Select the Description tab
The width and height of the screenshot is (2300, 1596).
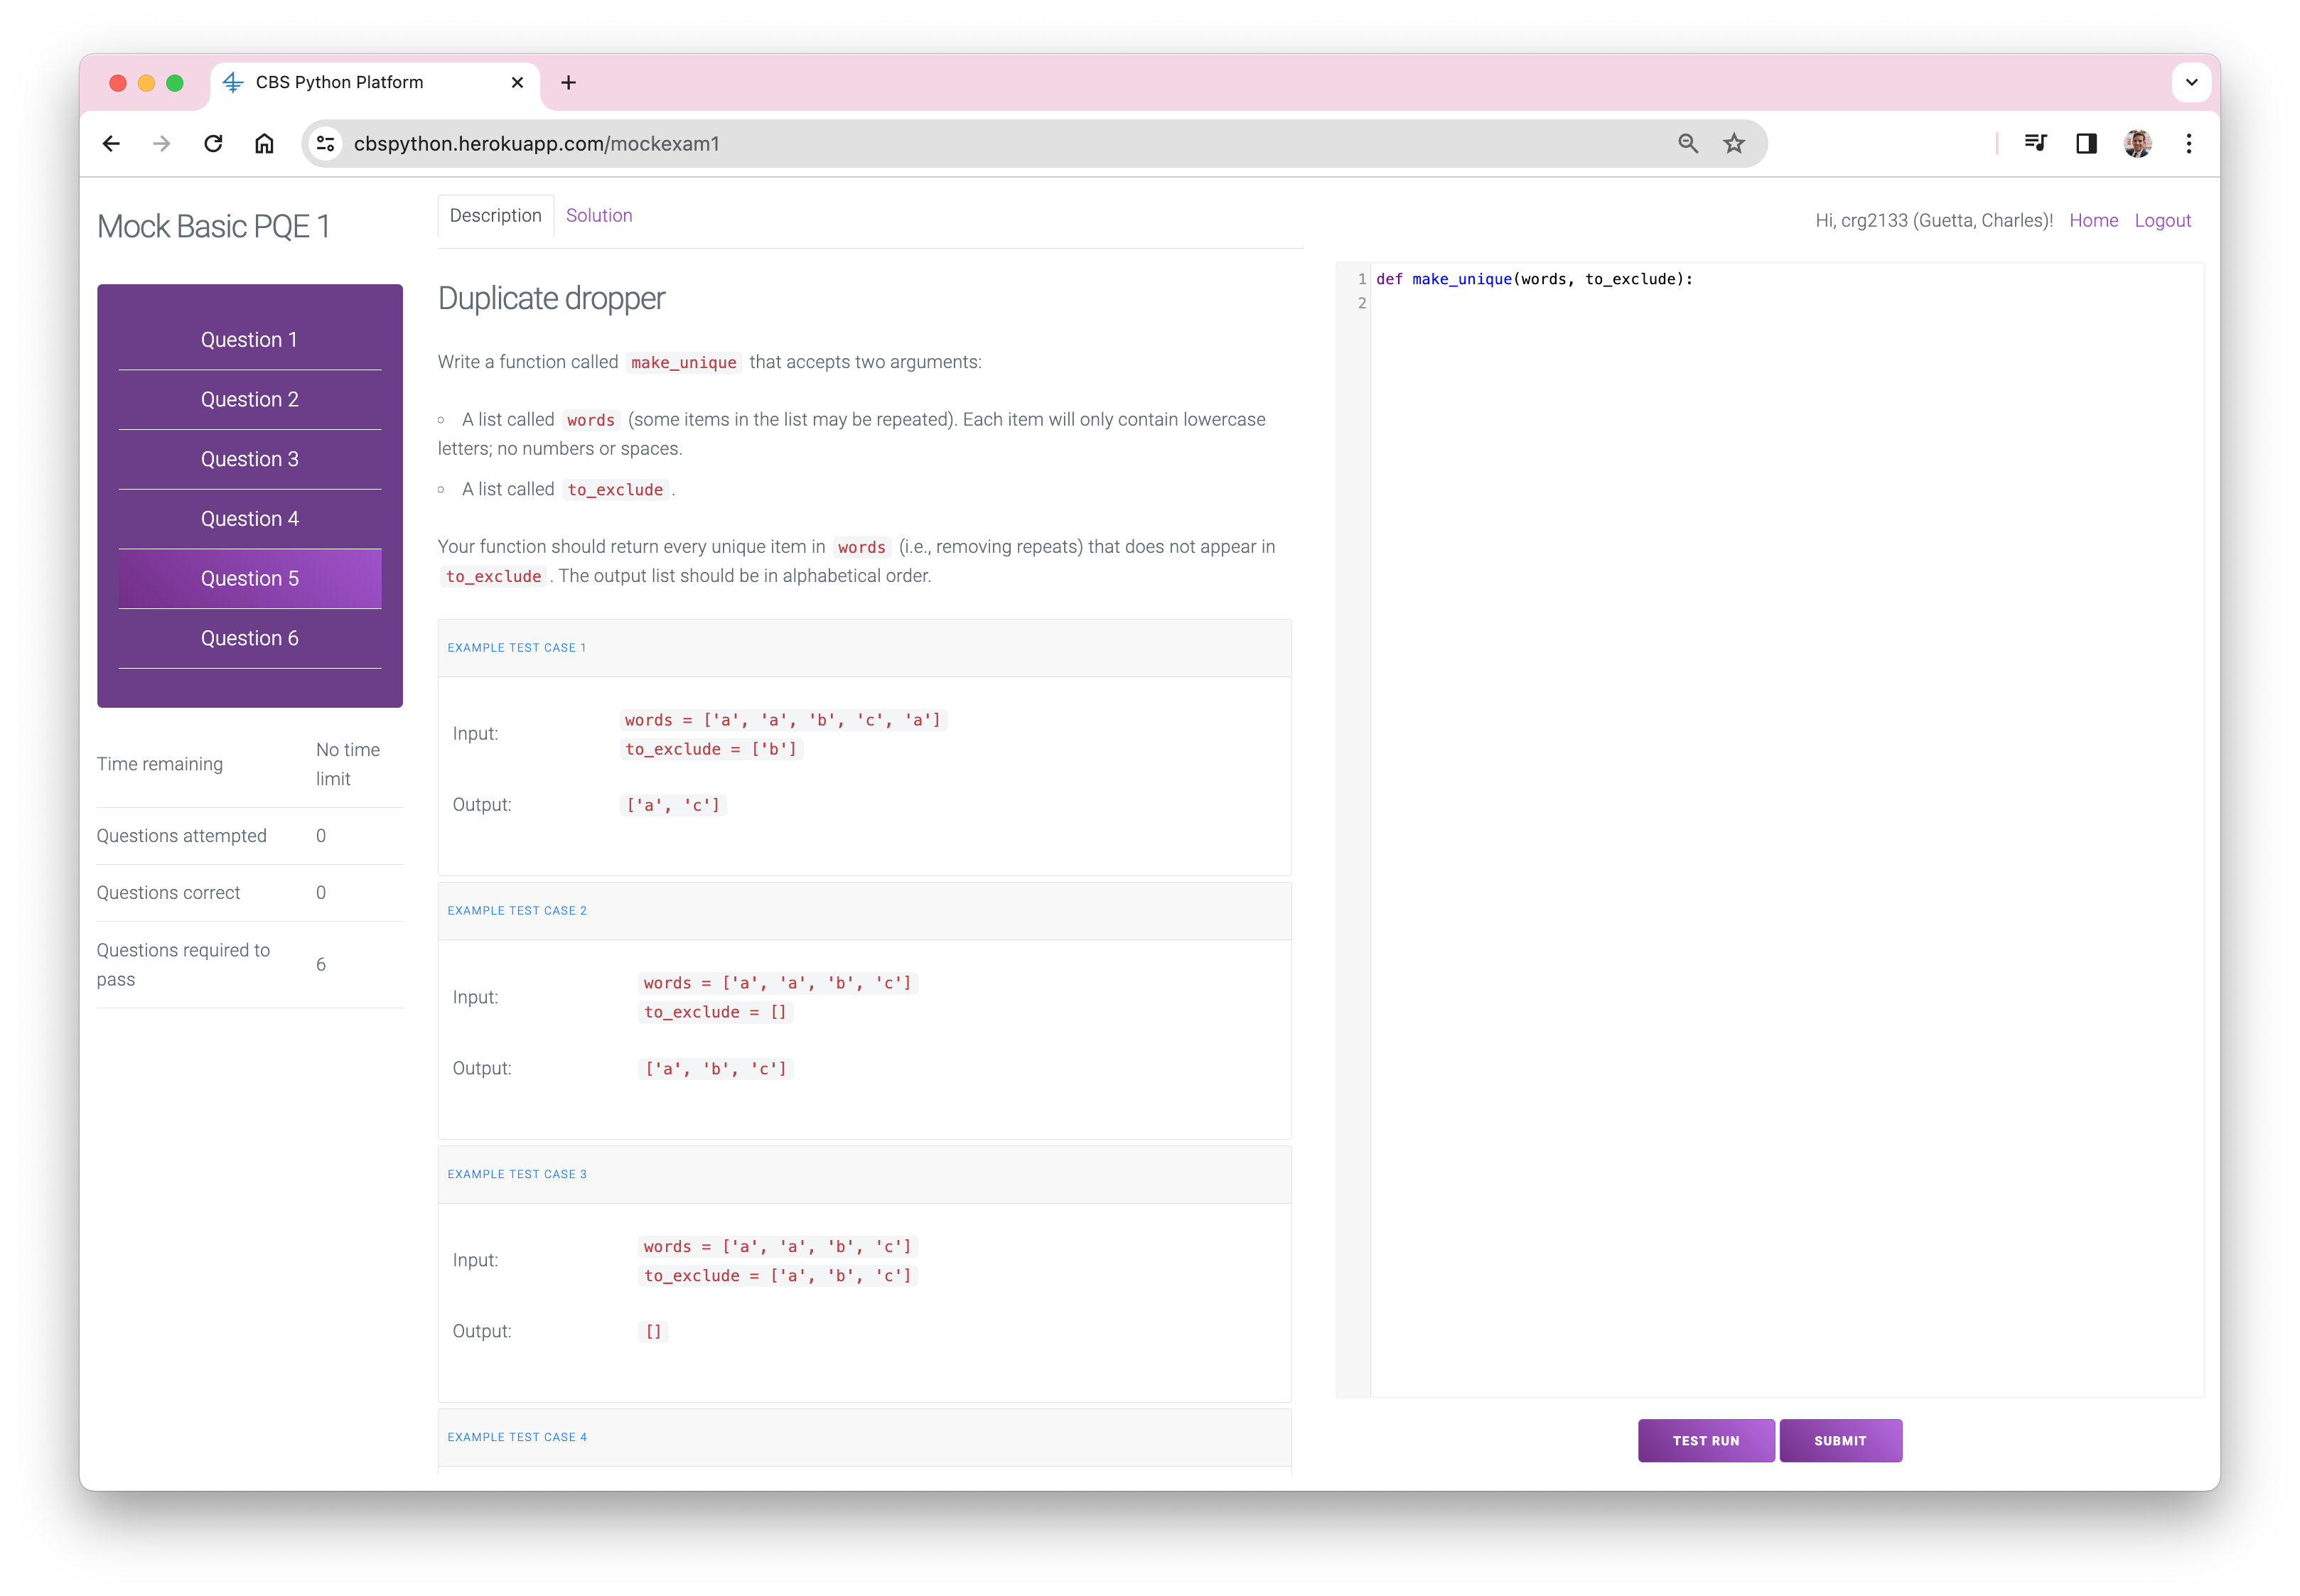tap(495, 215)
